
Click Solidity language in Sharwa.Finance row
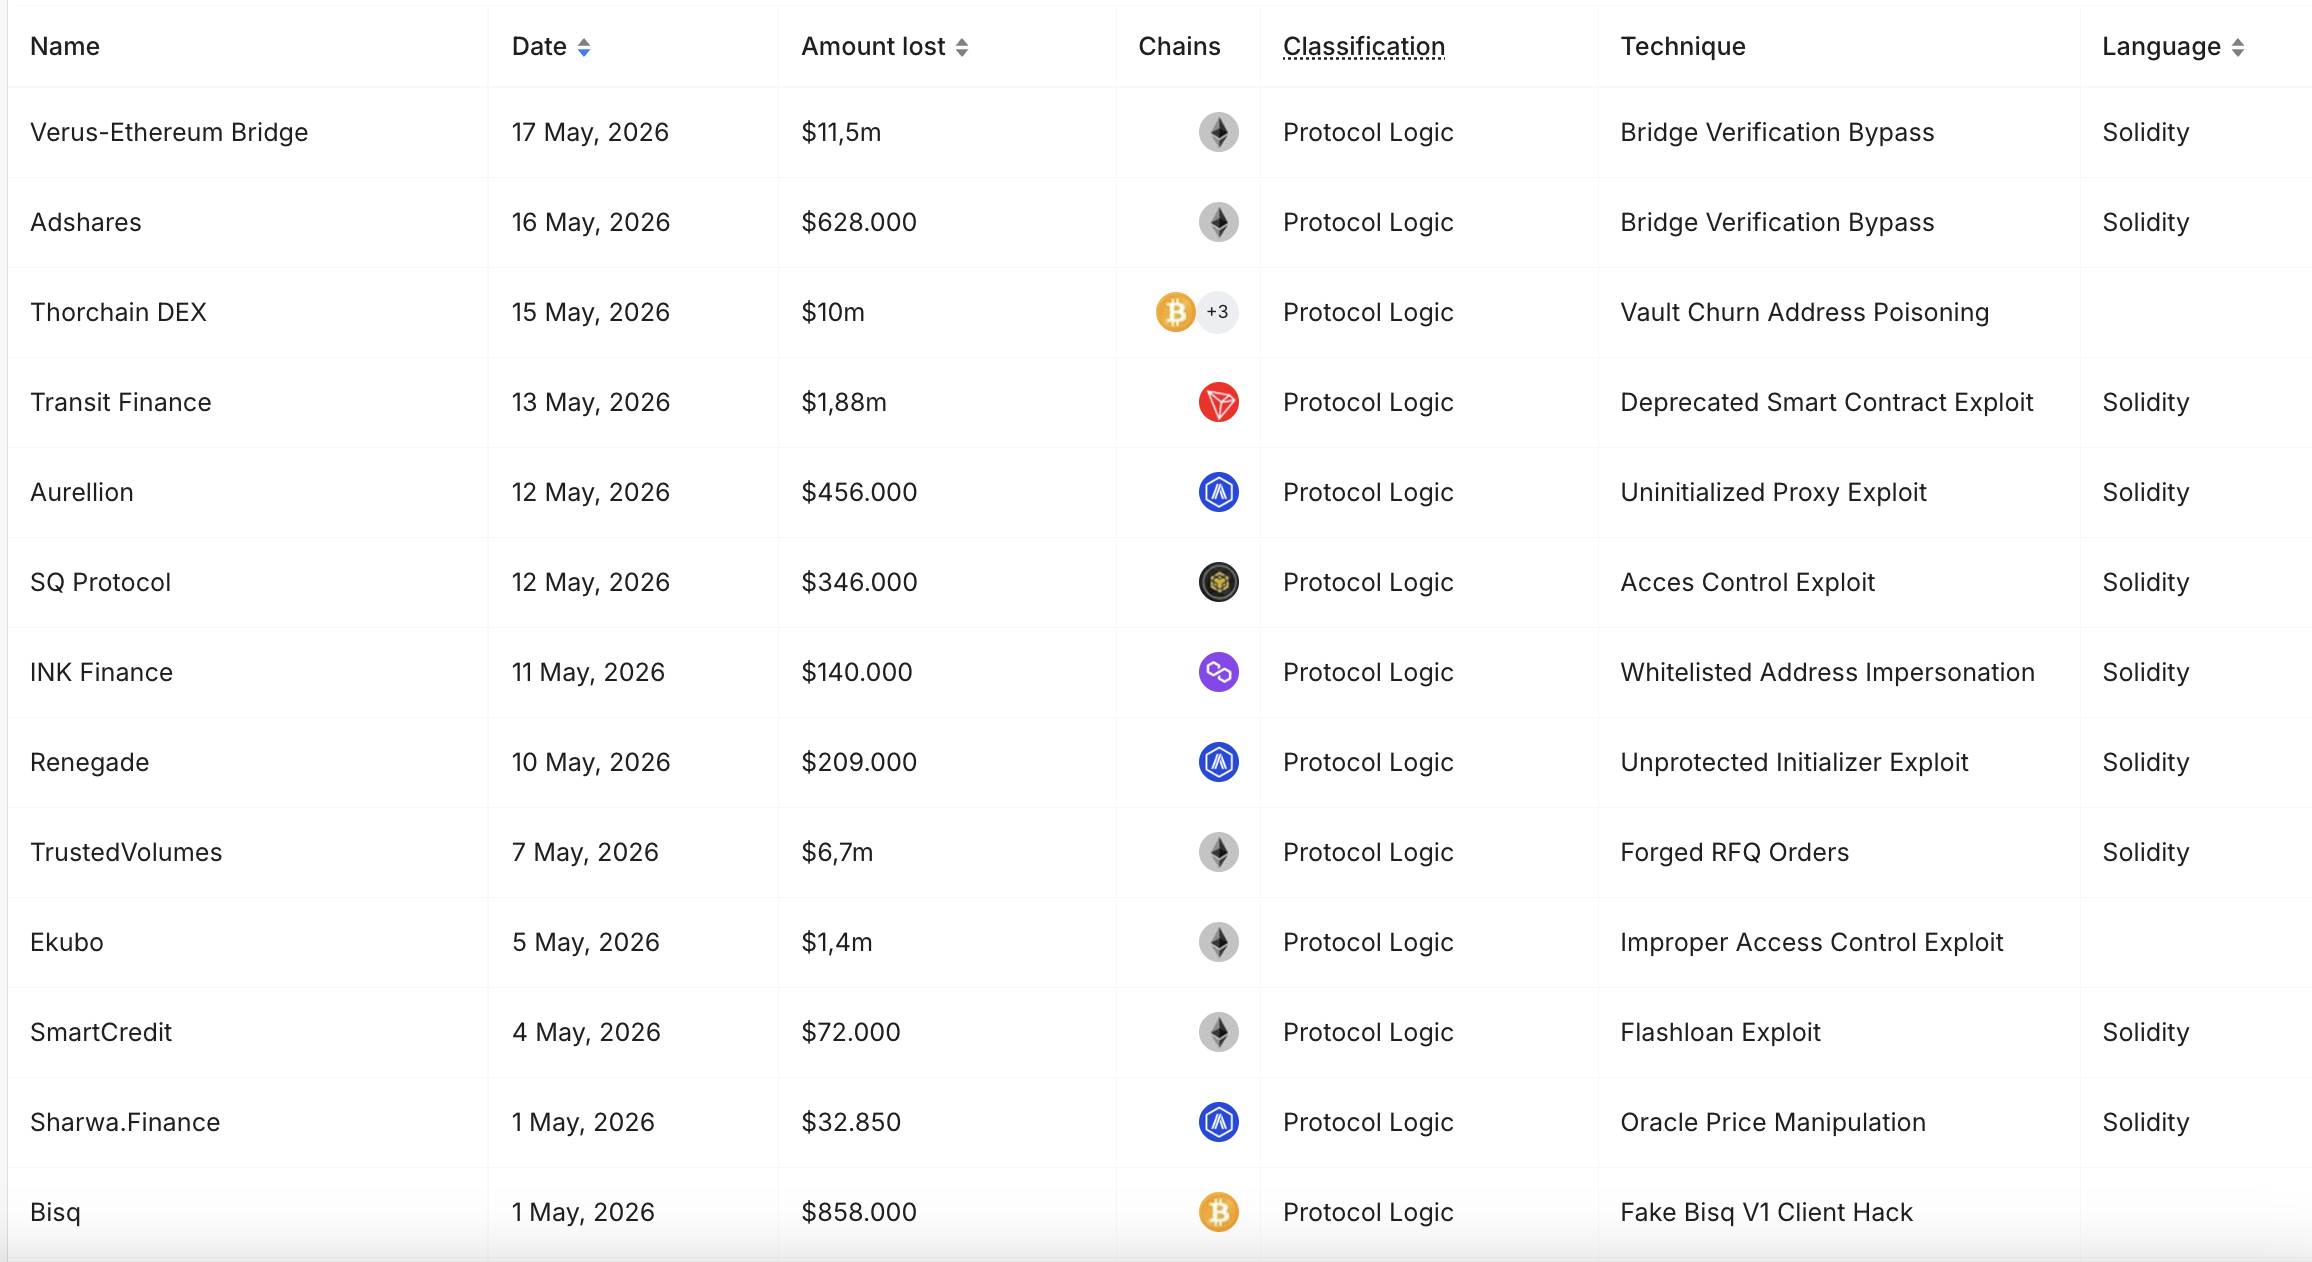pyautogui.click(x=2145, y=1122)
